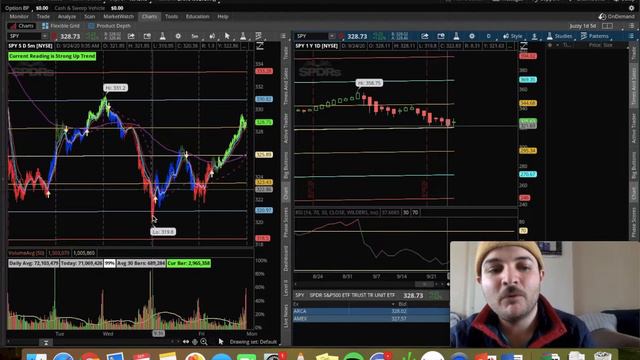
Task: Open the MarketWatch tab
Action: click(x=118, y=17)
